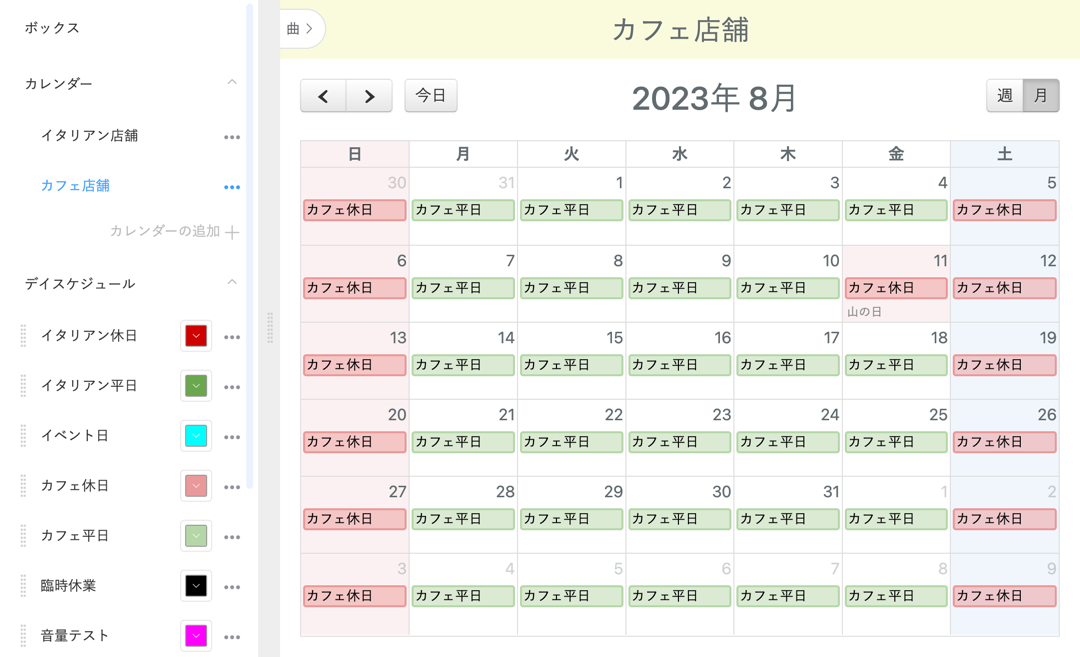Jump to today with 今日 button
This screenshot has height=657, width=1080.
coord(431,96)
